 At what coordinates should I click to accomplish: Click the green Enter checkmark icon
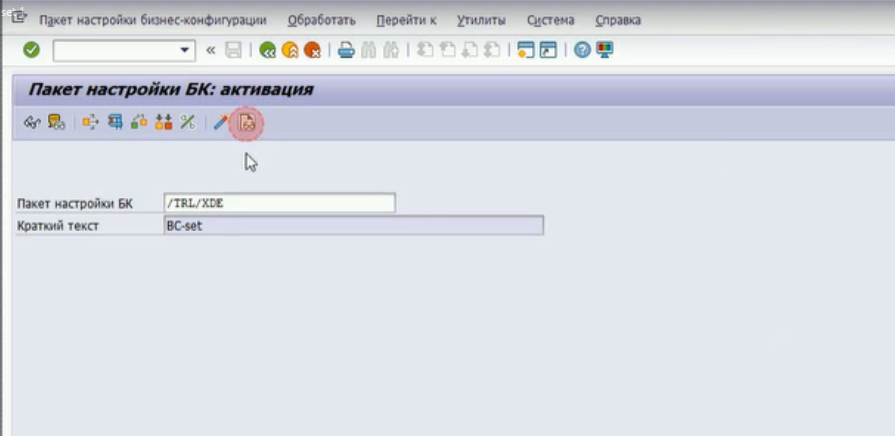31,50
